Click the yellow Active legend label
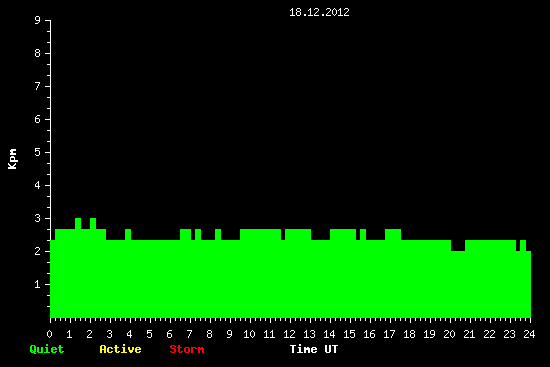This screenshot has height=367, width=550. [x=120, y=349]
